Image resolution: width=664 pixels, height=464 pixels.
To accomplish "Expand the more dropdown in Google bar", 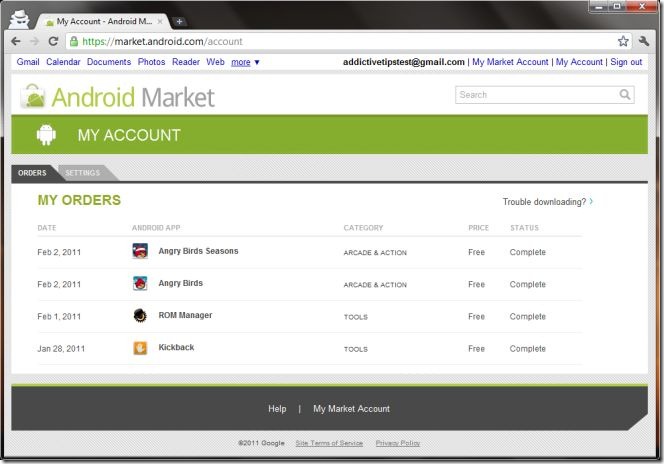I will click(x=245, y=62).
